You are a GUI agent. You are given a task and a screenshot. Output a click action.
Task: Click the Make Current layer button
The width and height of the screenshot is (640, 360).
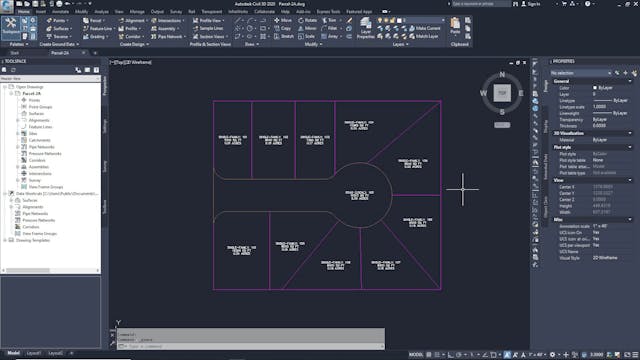tap(424, 28)
